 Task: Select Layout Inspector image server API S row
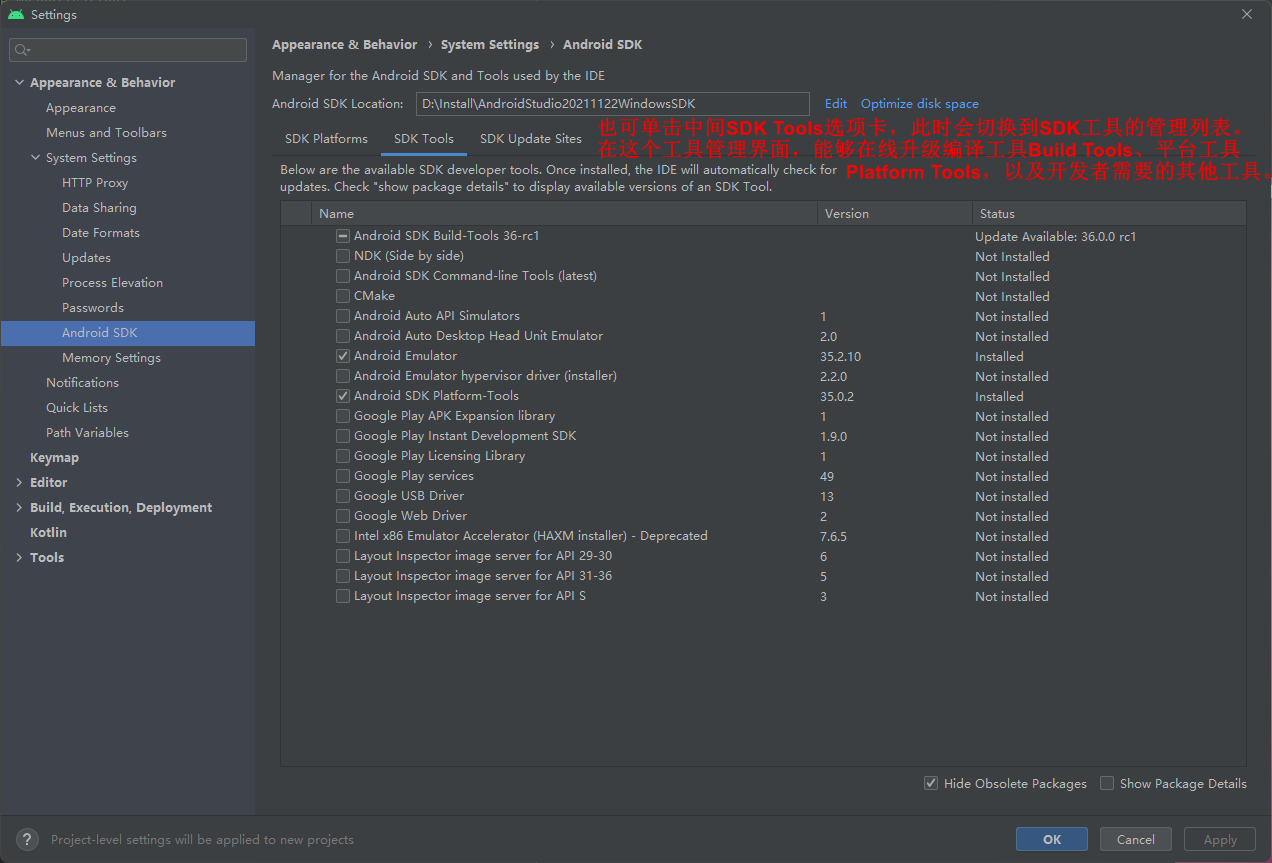pyautogui.click(x=763, y=596)
